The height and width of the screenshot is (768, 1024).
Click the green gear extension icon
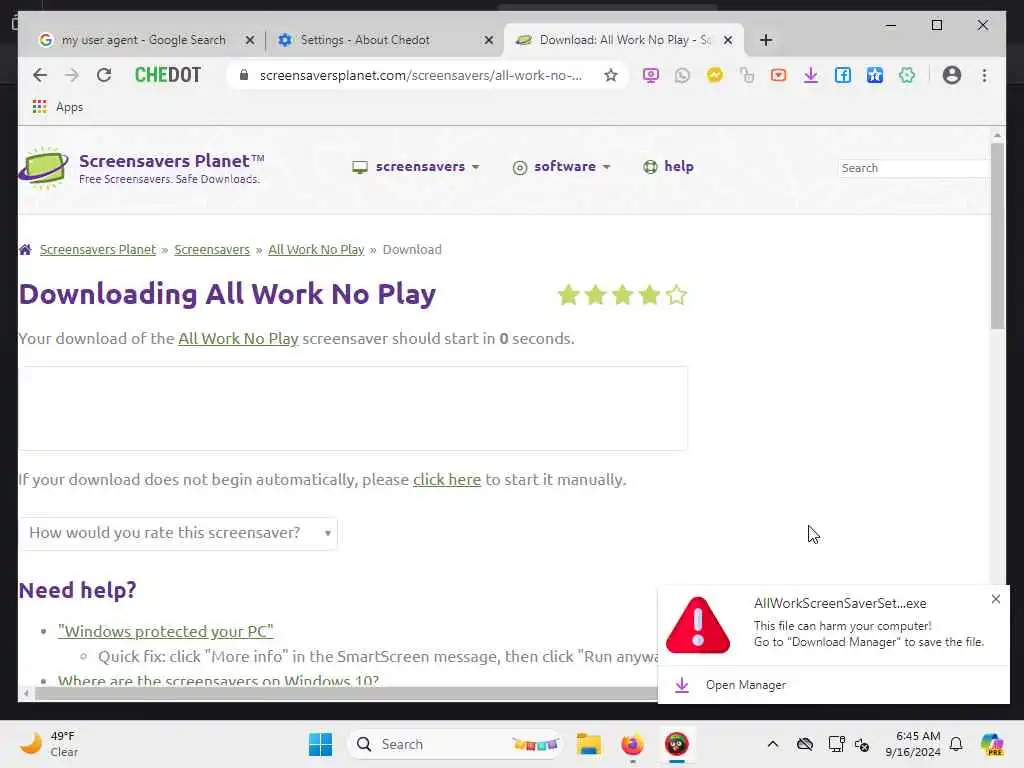tap(906, 75)
